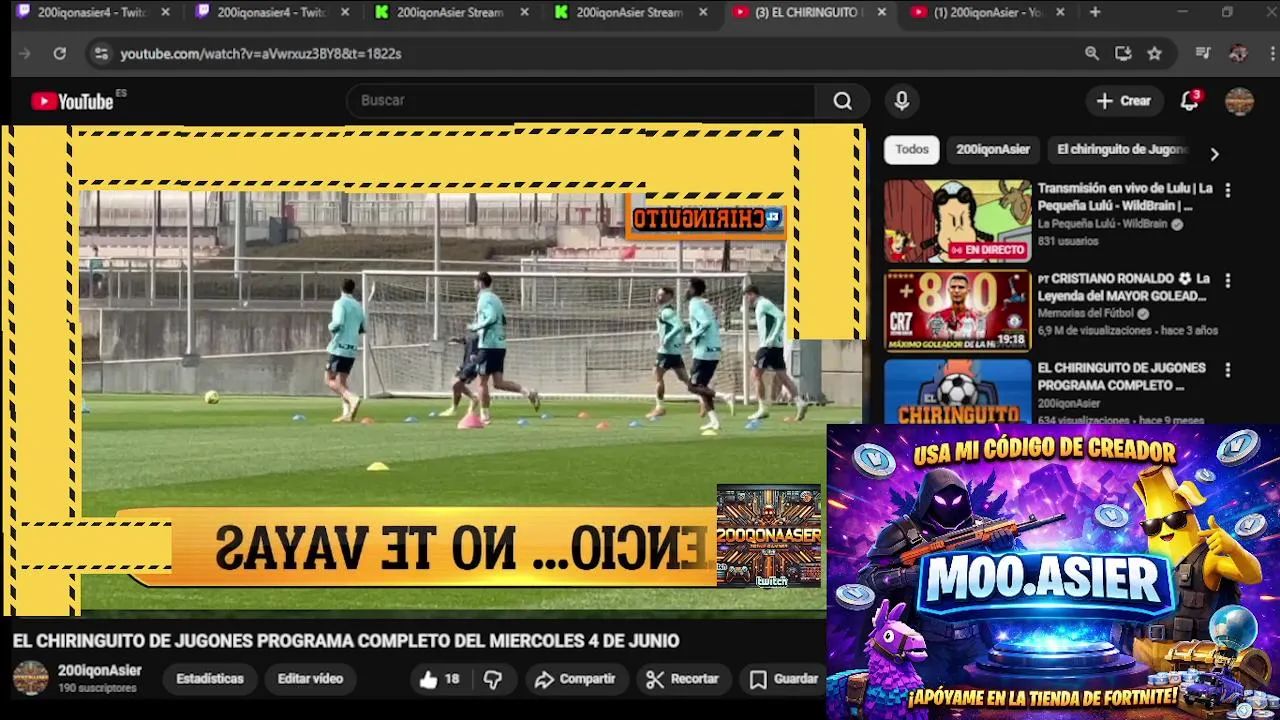Click the install app icon in address bar

pos(1123,54)
